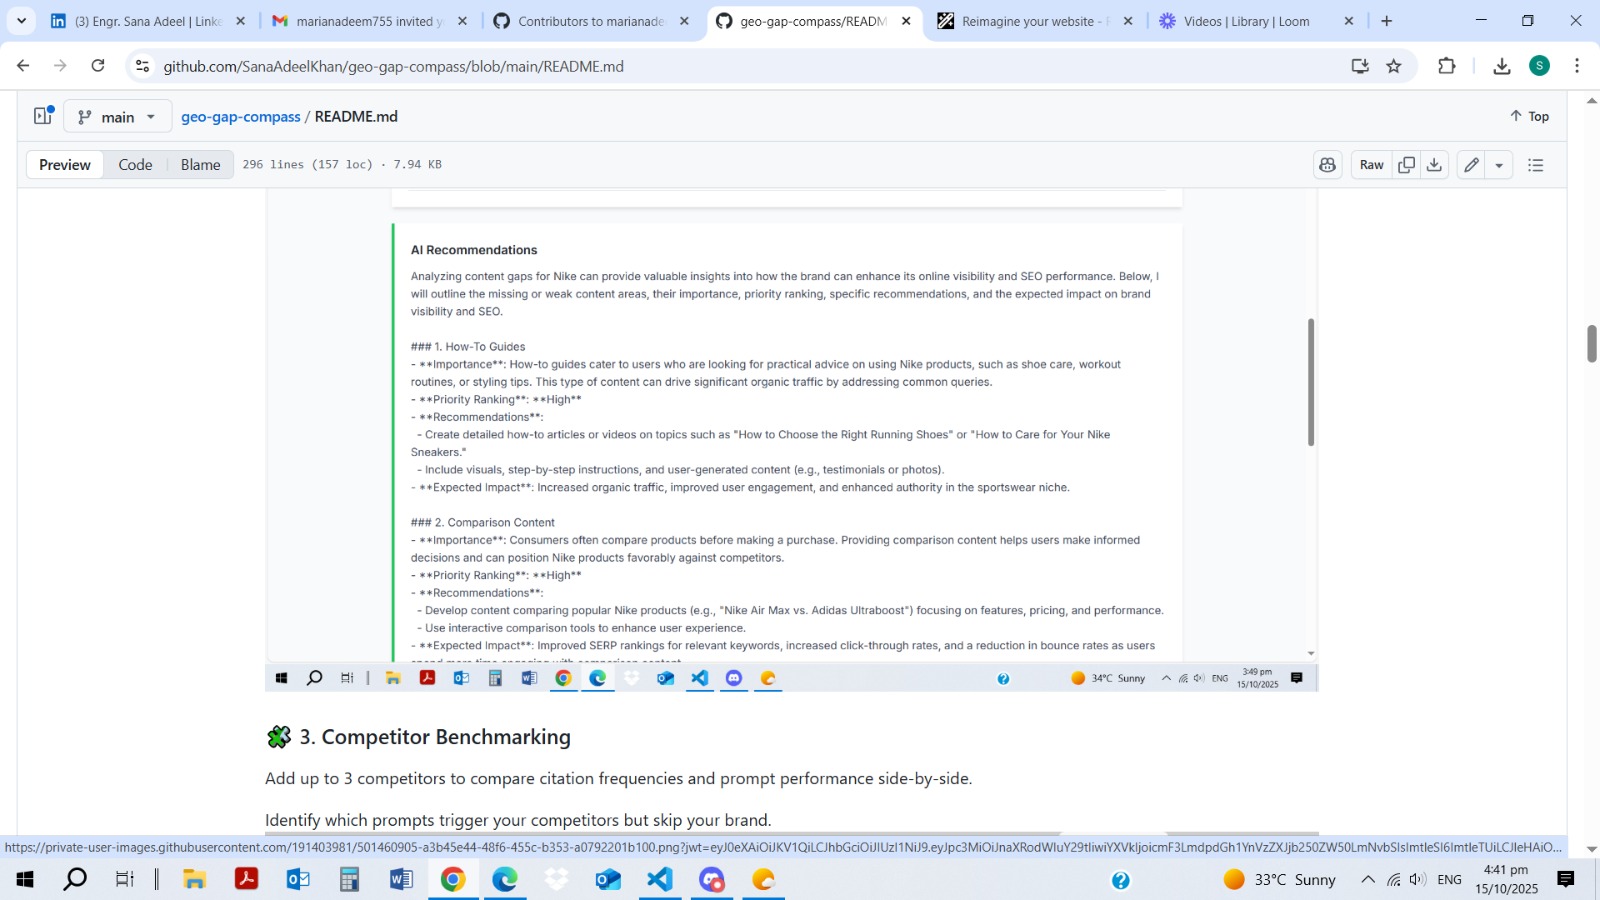The width and height of the screenshot is (1600, 900).
Task: Open geo-gap-compass repository link
Action: [240, 117]
